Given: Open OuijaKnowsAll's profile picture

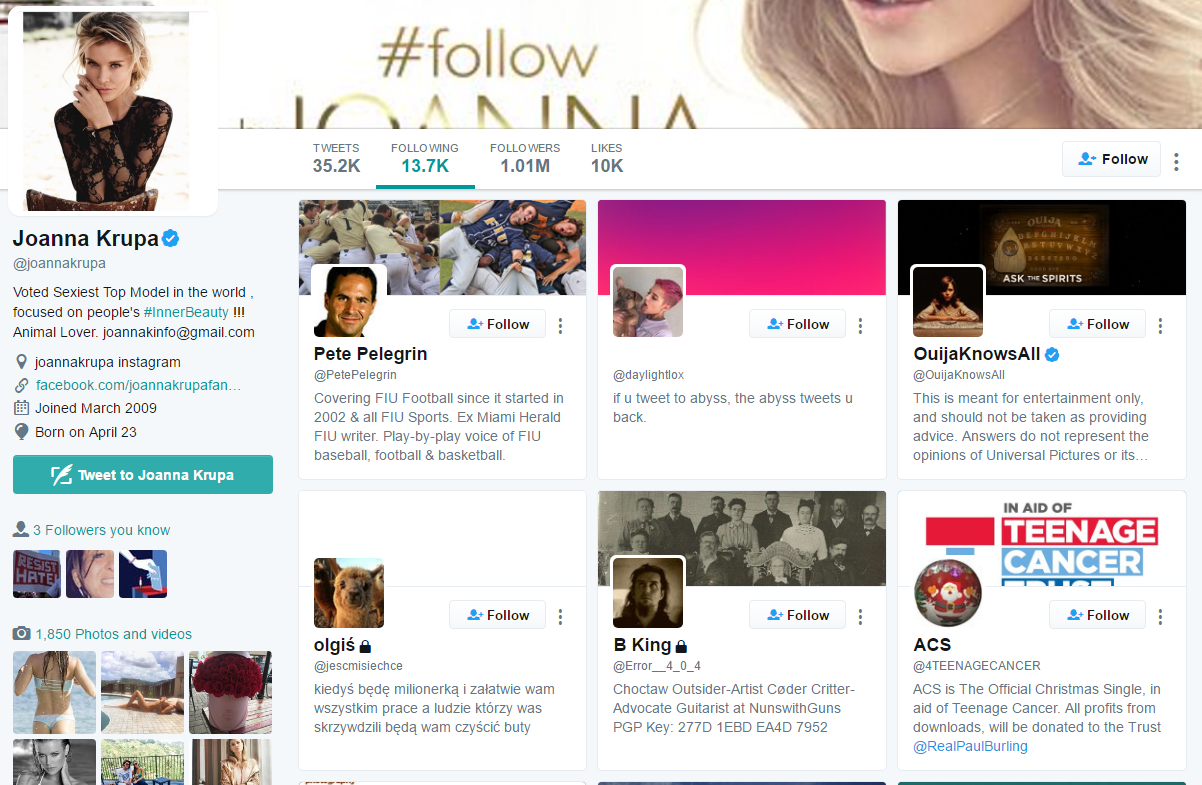Looking at the screenshot, I should pyautogui.click(x=948, y=301).
